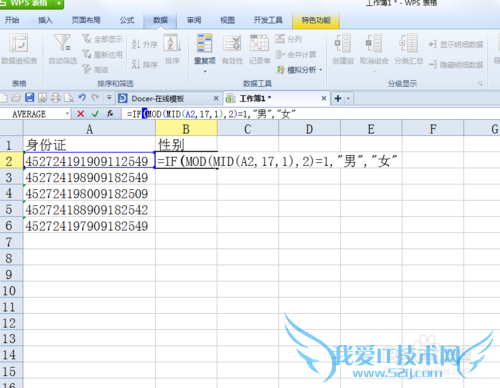Click the 重复项 duplicates icon

click(x=204, y=43)
